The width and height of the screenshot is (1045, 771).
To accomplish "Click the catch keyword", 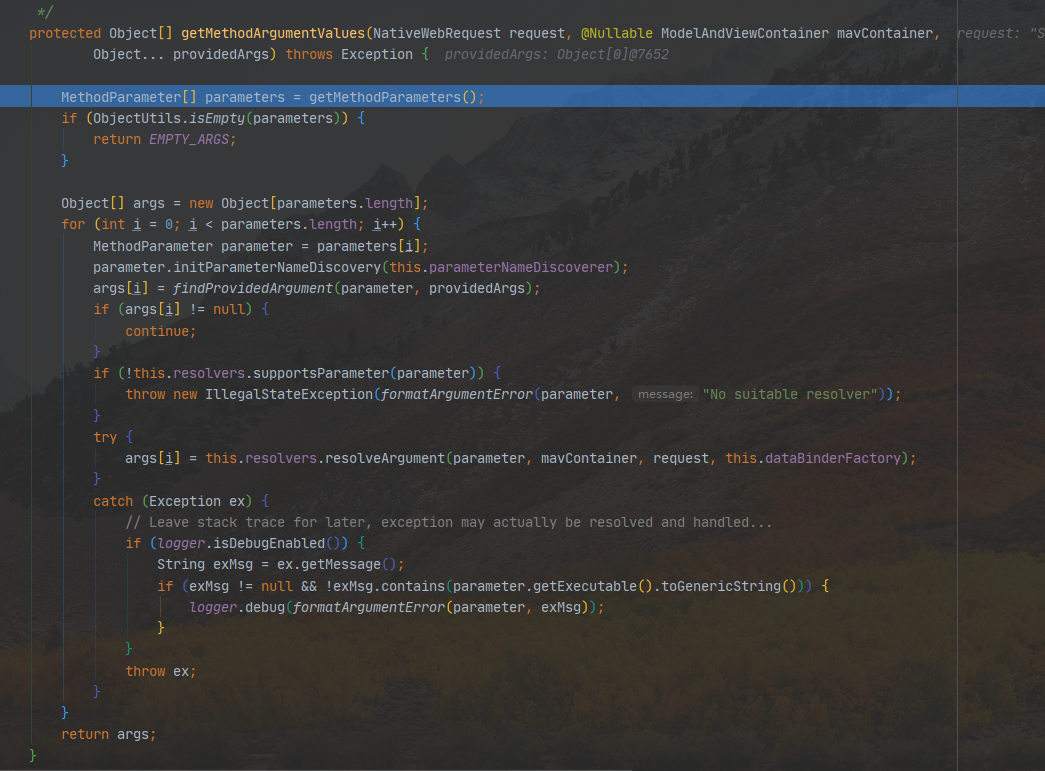I will 113,501.
